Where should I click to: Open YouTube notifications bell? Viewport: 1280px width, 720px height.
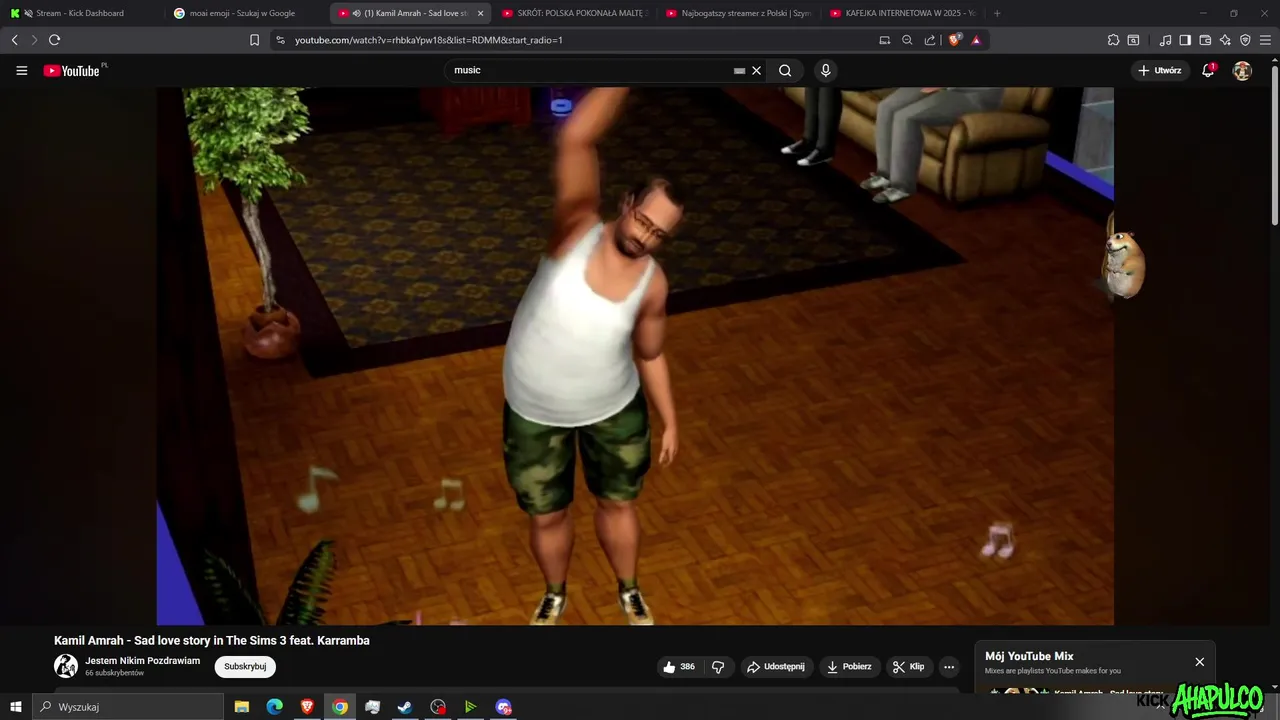point(1208,70)
